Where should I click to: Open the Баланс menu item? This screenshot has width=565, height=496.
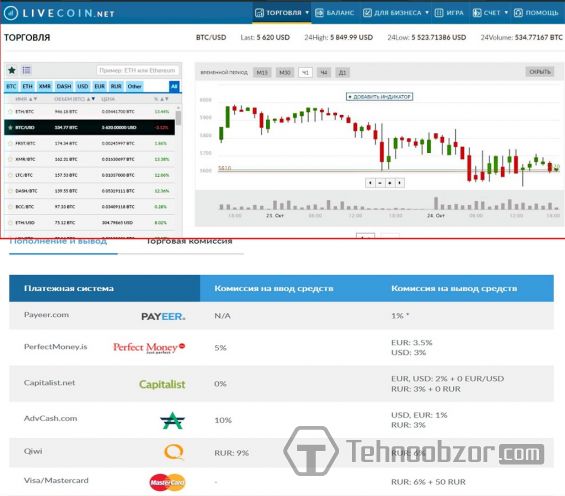335,13
